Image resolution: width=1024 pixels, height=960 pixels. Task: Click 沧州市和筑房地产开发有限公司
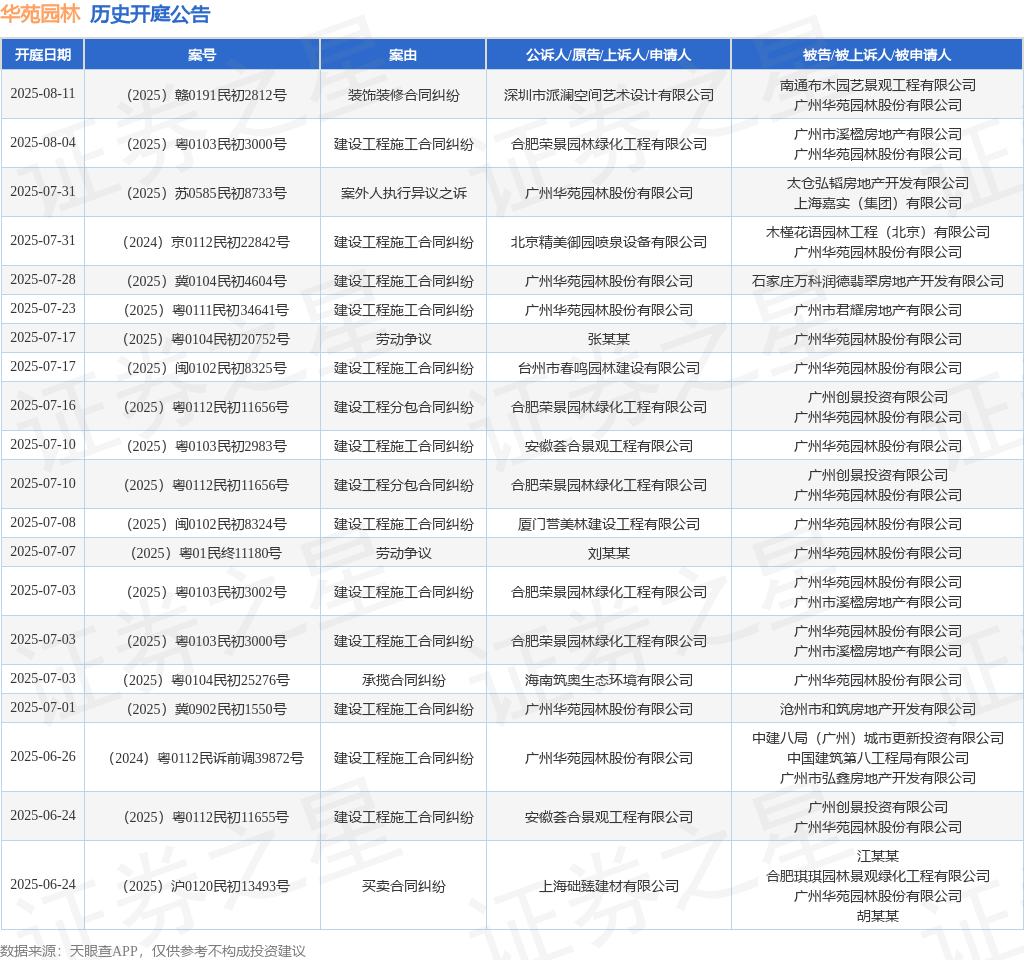tap(878, 709)
